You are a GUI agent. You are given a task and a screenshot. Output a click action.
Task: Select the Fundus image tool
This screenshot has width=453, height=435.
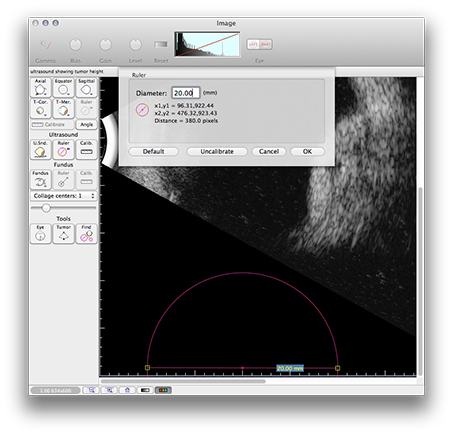tap(40, 180)
